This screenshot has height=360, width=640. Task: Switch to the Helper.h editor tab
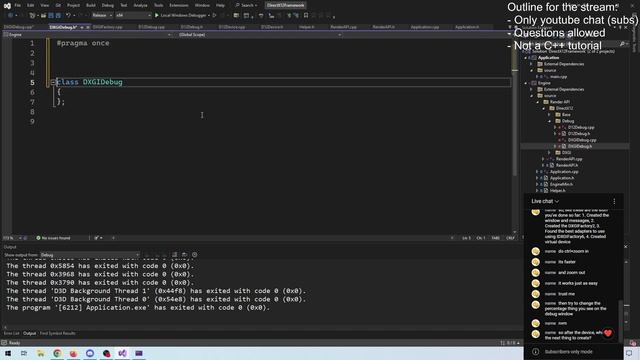(307, 27)
